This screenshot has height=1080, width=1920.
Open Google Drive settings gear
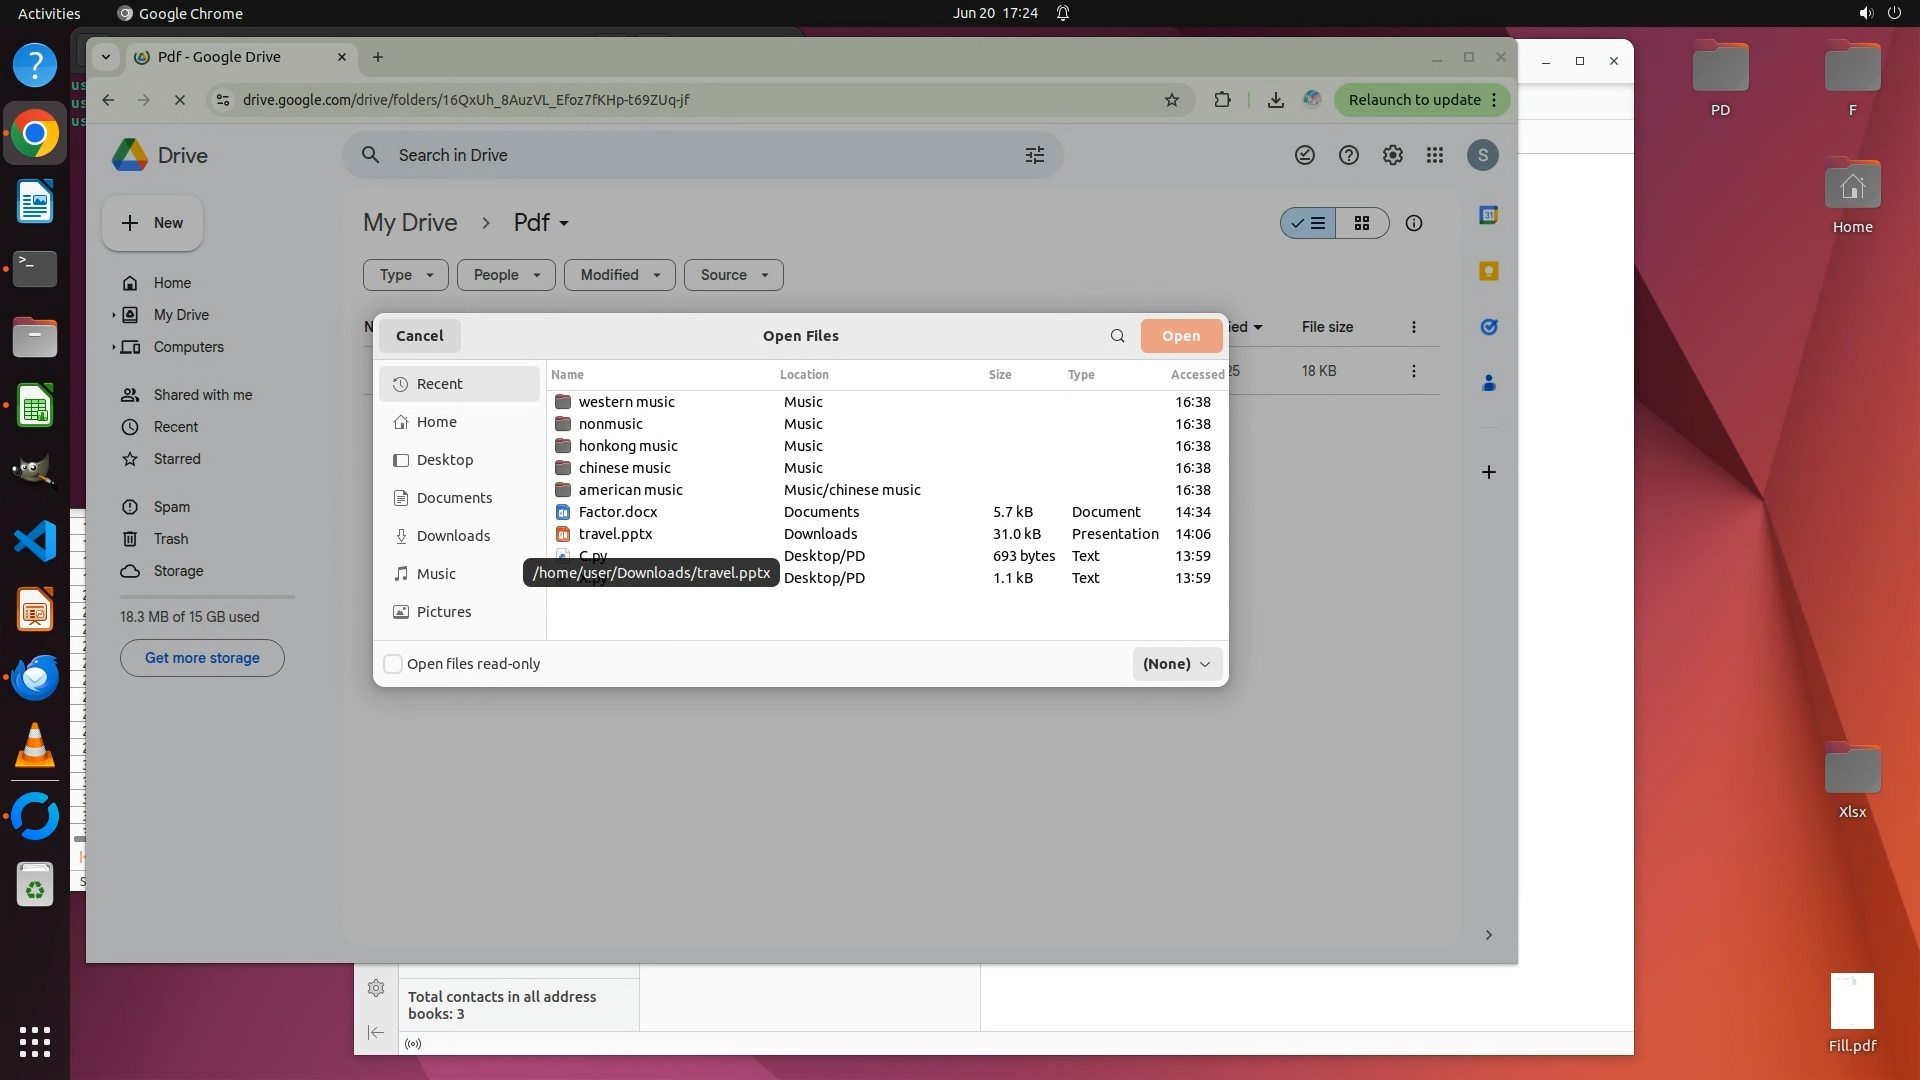(x=1392, y=155)
